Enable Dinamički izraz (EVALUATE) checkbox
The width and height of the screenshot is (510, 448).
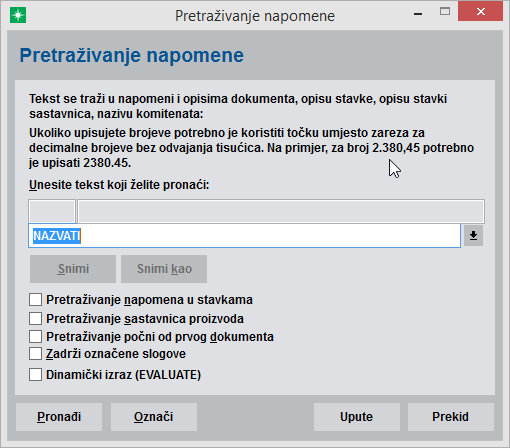[x=35, y=375]
